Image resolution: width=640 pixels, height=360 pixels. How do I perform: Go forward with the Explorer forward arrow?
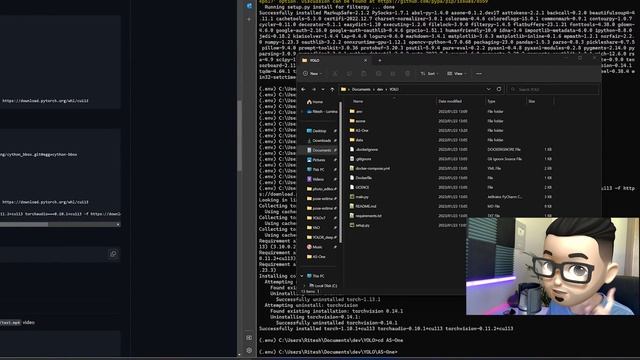coord(313,89)
